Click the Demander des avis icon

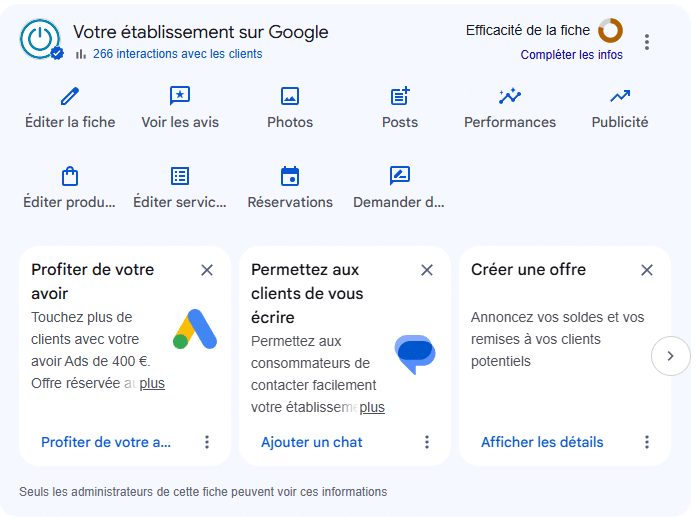click(400, 176)
